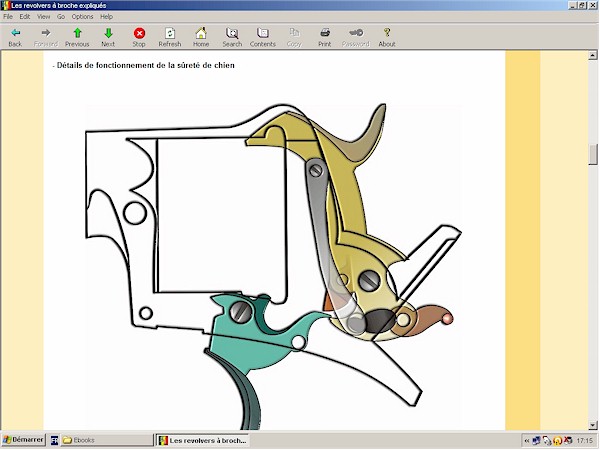
Task: Open the Options menu
Action: click(x=82, y=17)
